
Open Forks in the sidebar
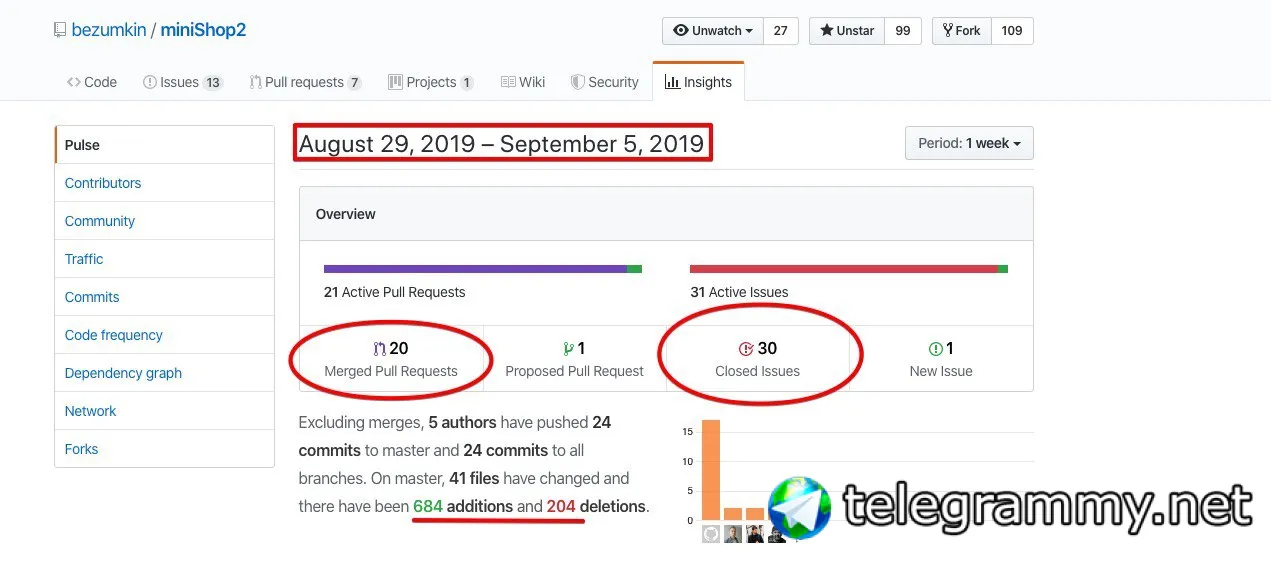(165, 449)
